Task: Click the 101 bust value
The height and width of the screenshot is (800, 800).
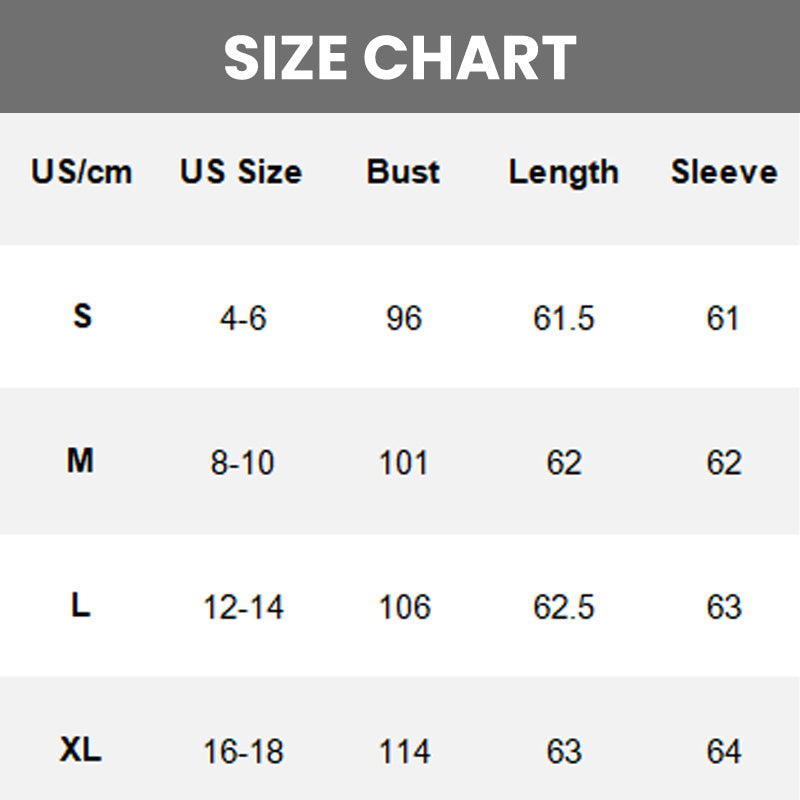Action: (403, 464)
